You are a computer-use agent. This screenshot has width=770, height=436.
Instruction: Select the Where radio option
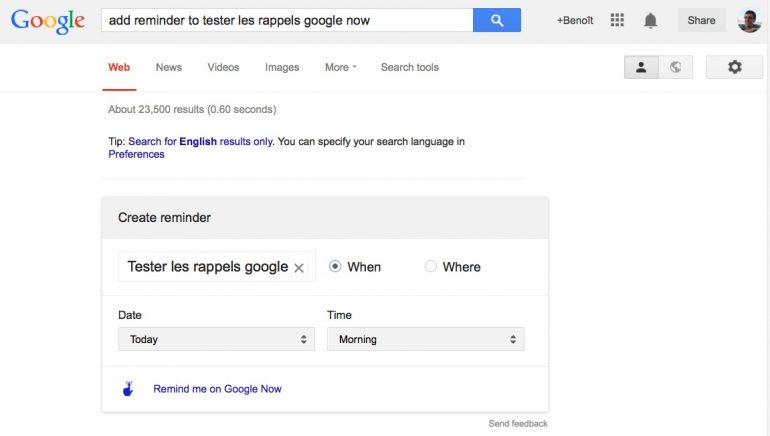pos(431,267)
